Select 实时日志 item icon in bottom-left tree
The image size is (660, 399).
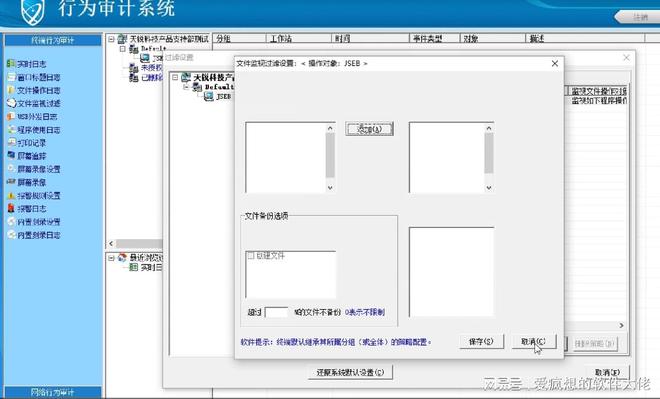coord(133,267)
